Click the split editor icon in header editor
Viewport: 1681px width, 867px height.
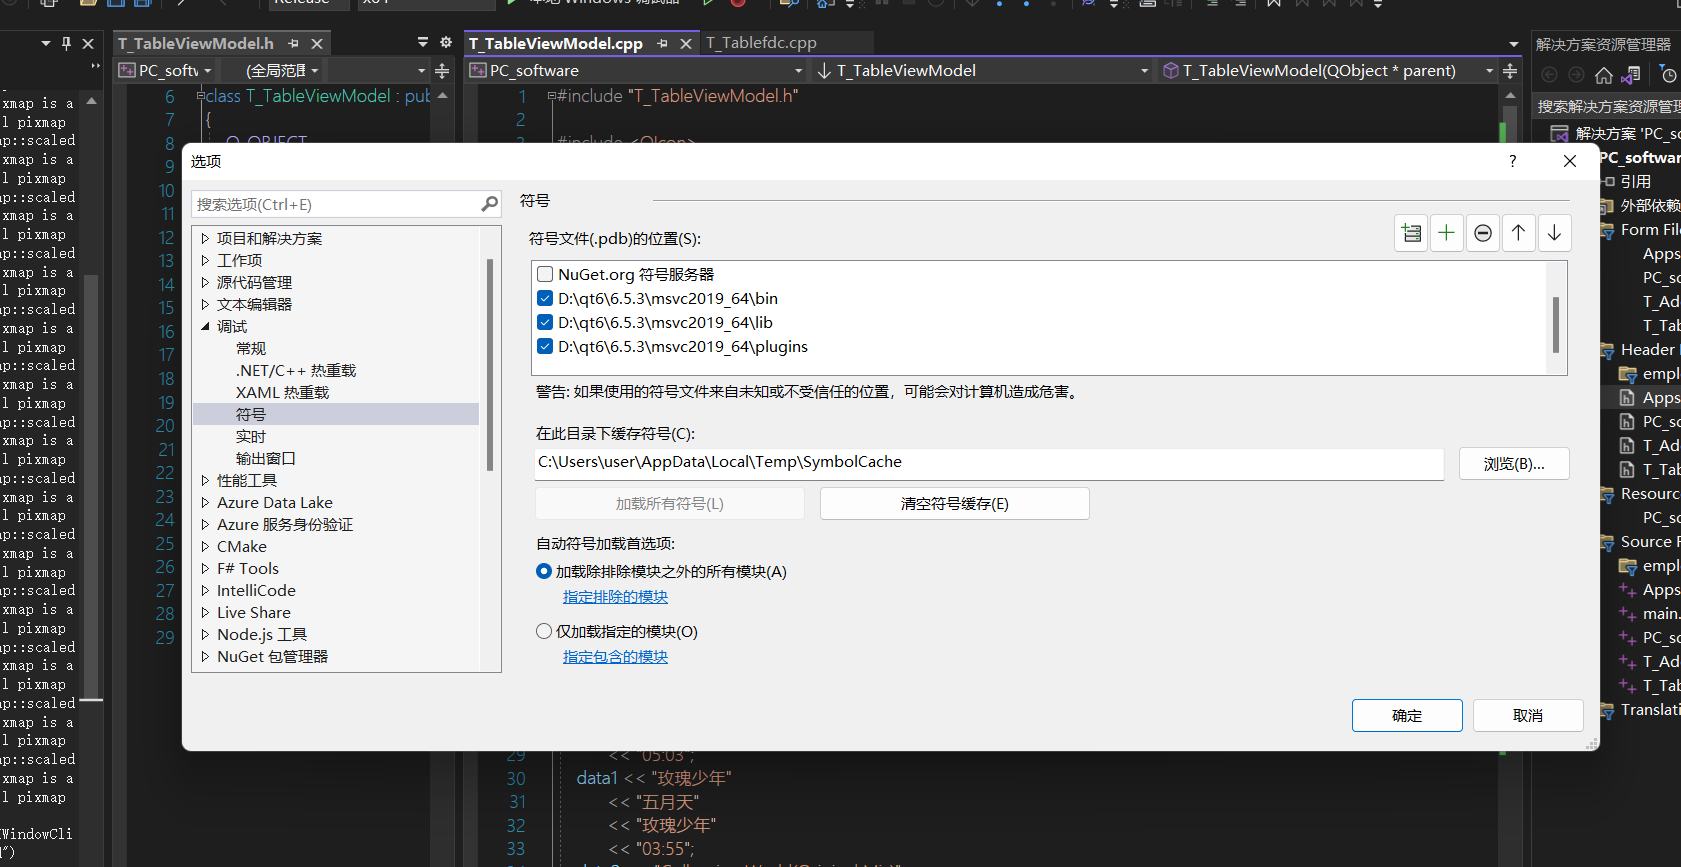pos(442,71)
